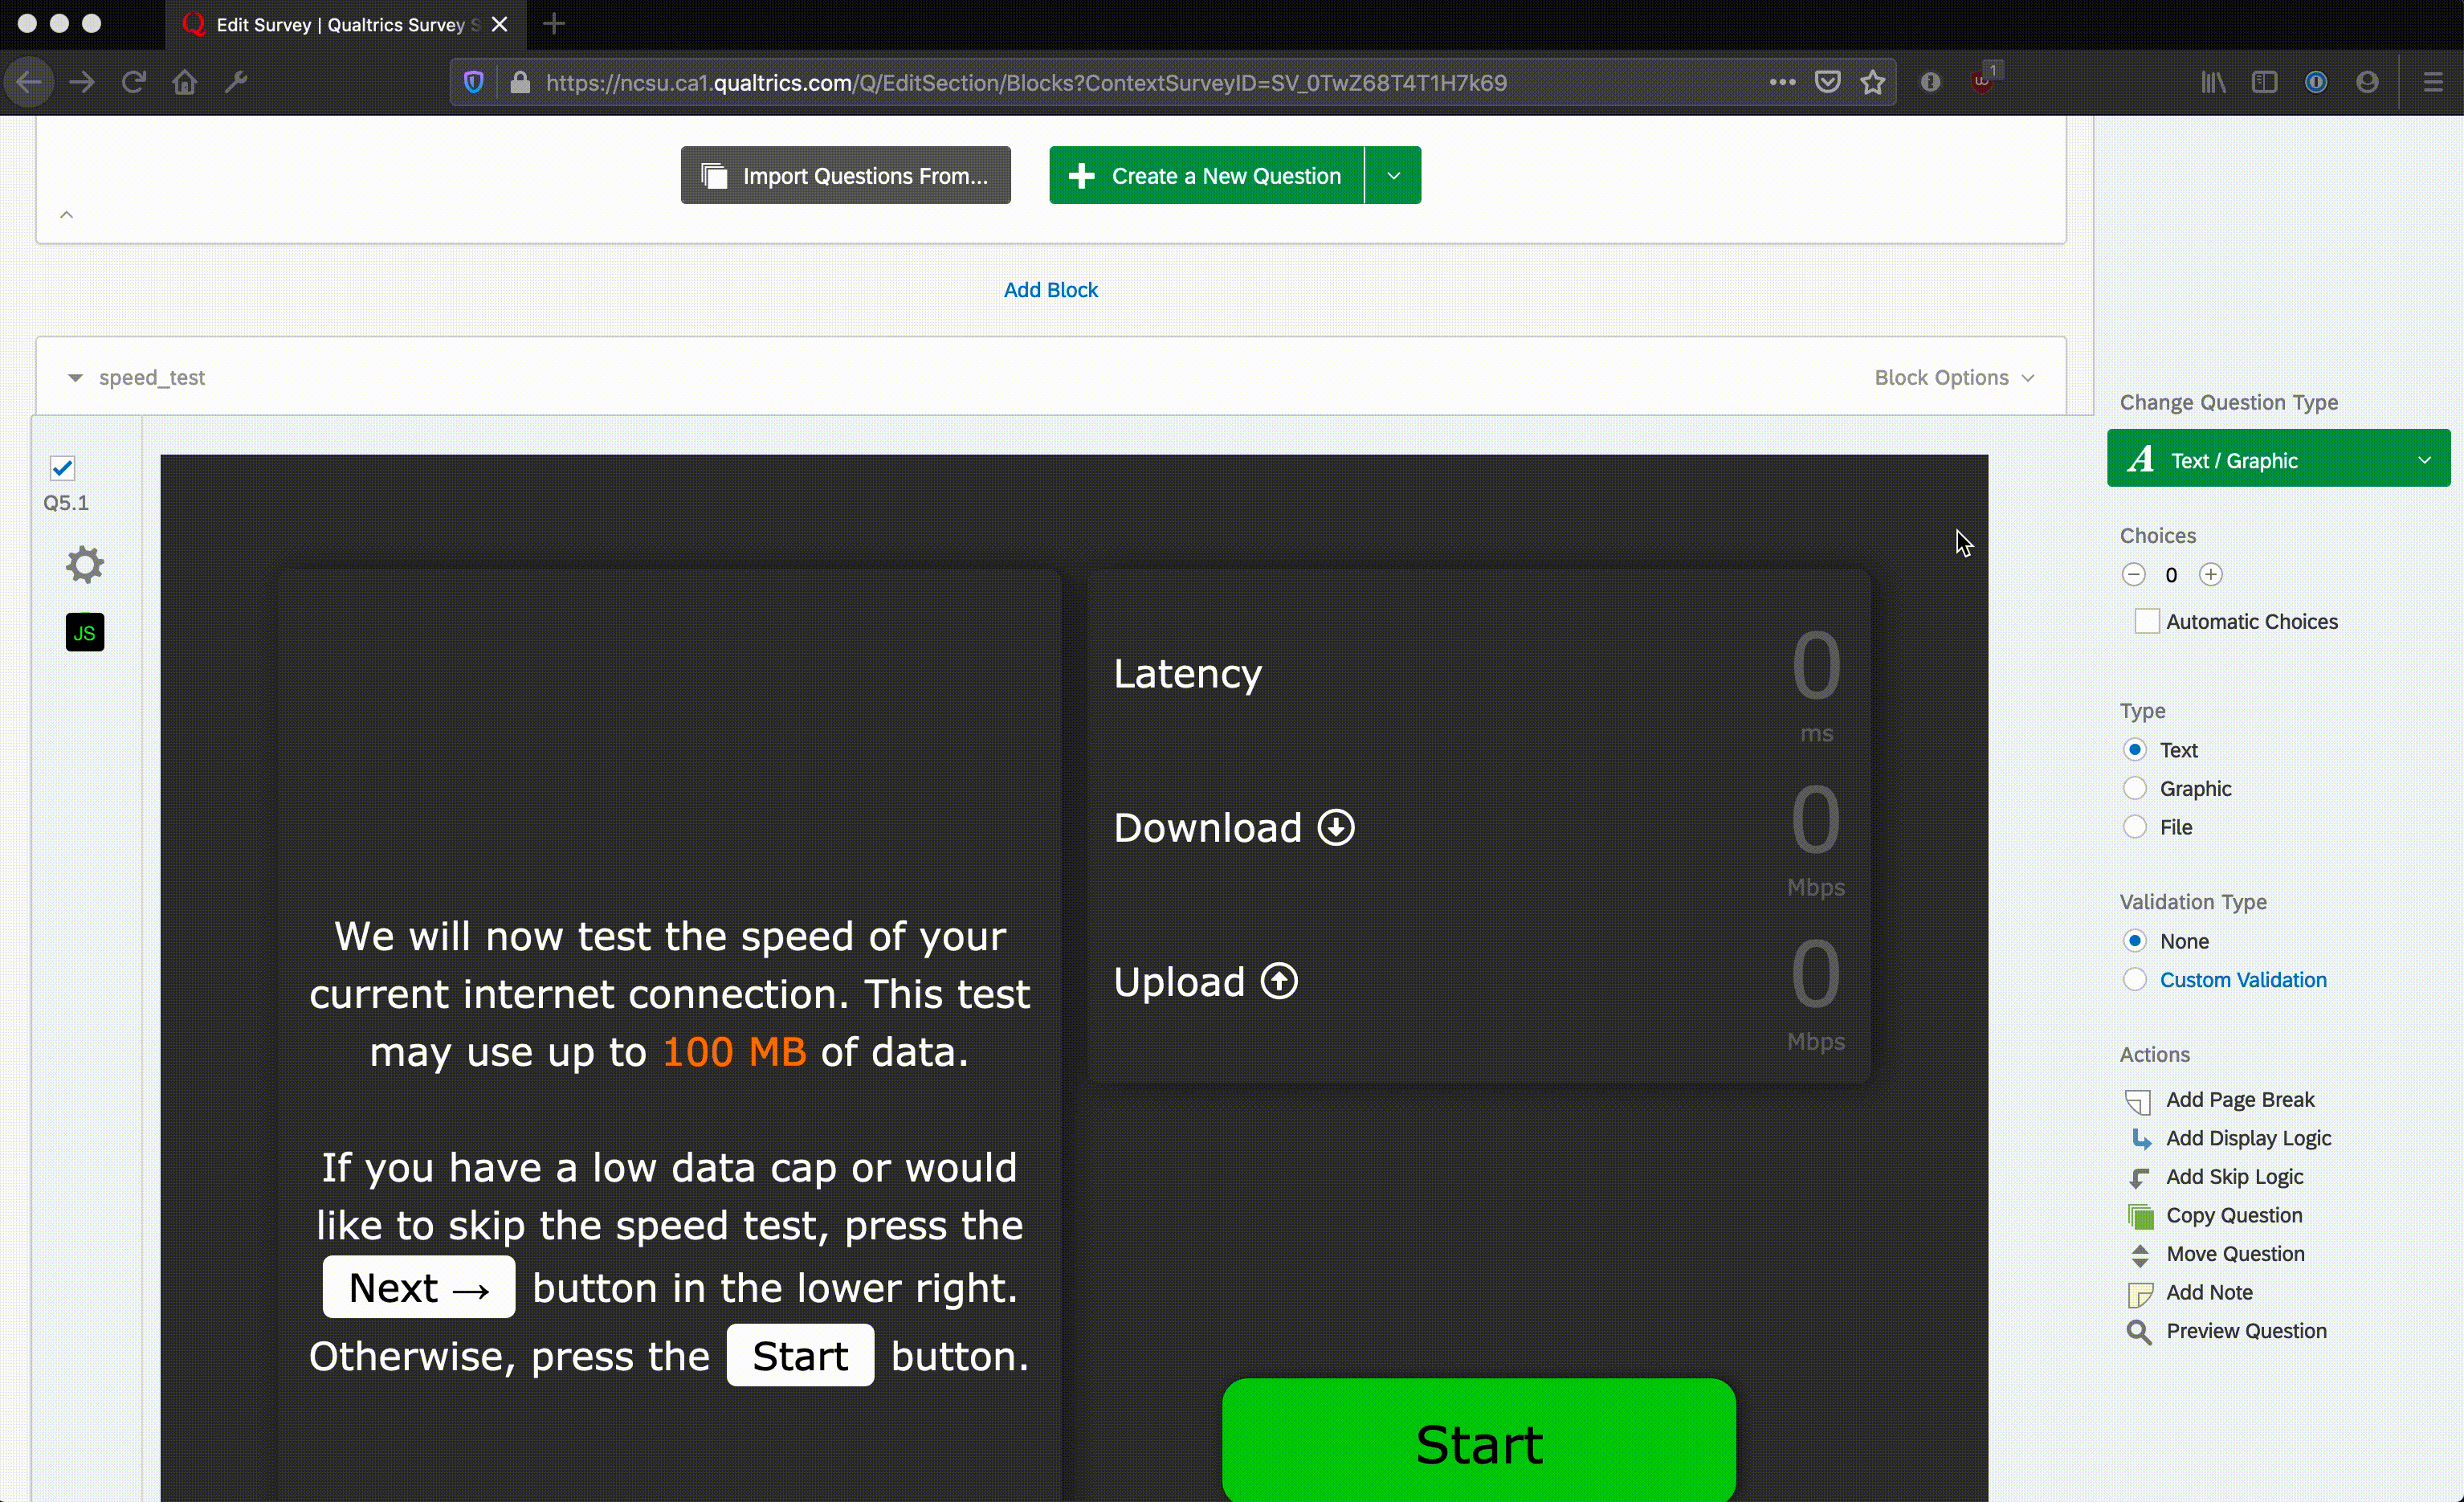Click the padlock site info icon

(519, 82)
